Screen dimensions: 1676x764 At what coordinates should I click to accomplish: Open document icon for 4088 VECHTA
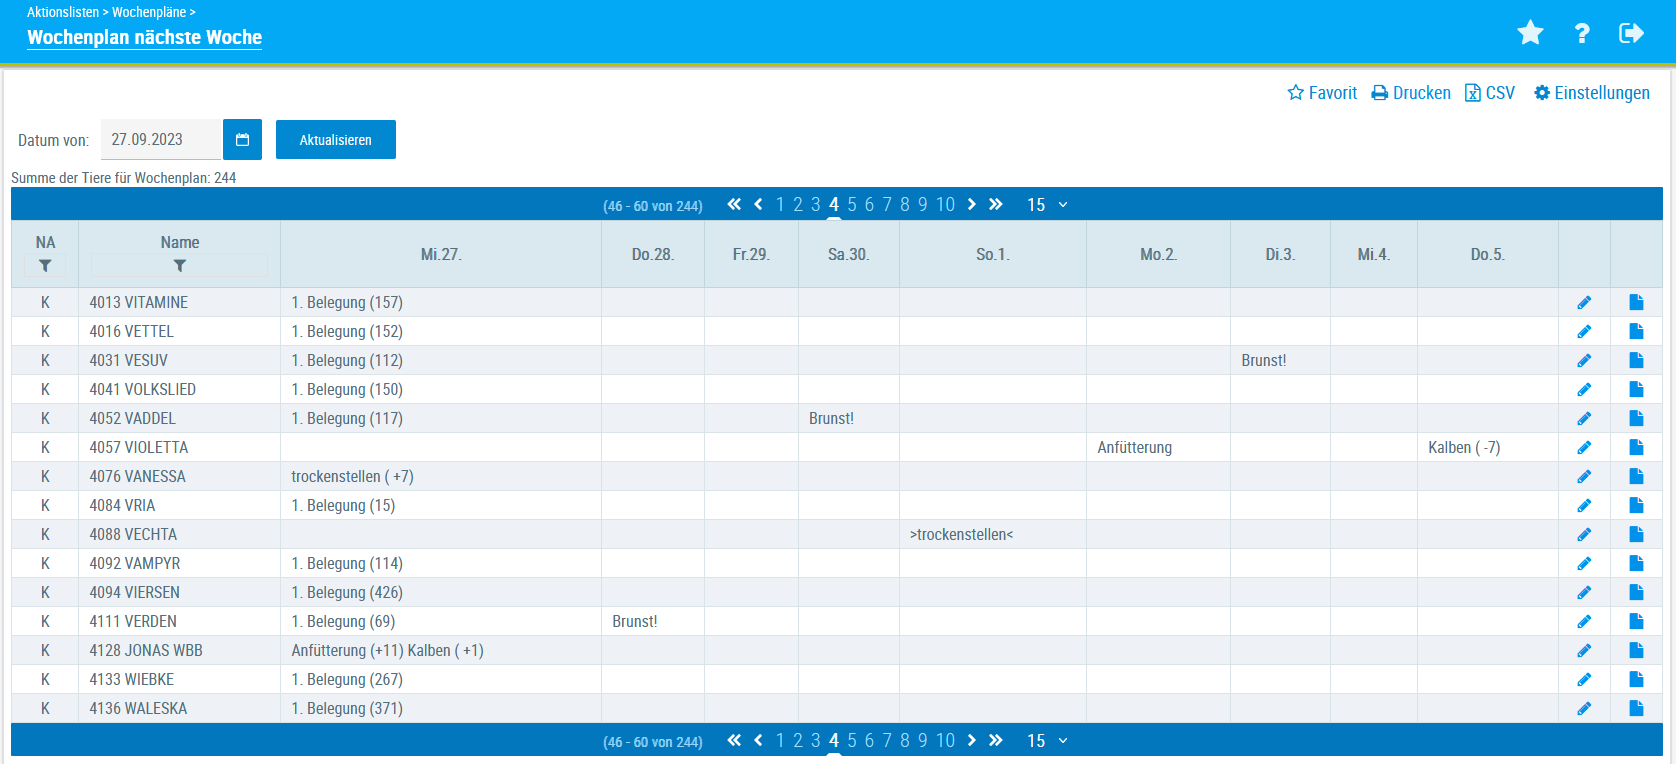[1636, 534]
